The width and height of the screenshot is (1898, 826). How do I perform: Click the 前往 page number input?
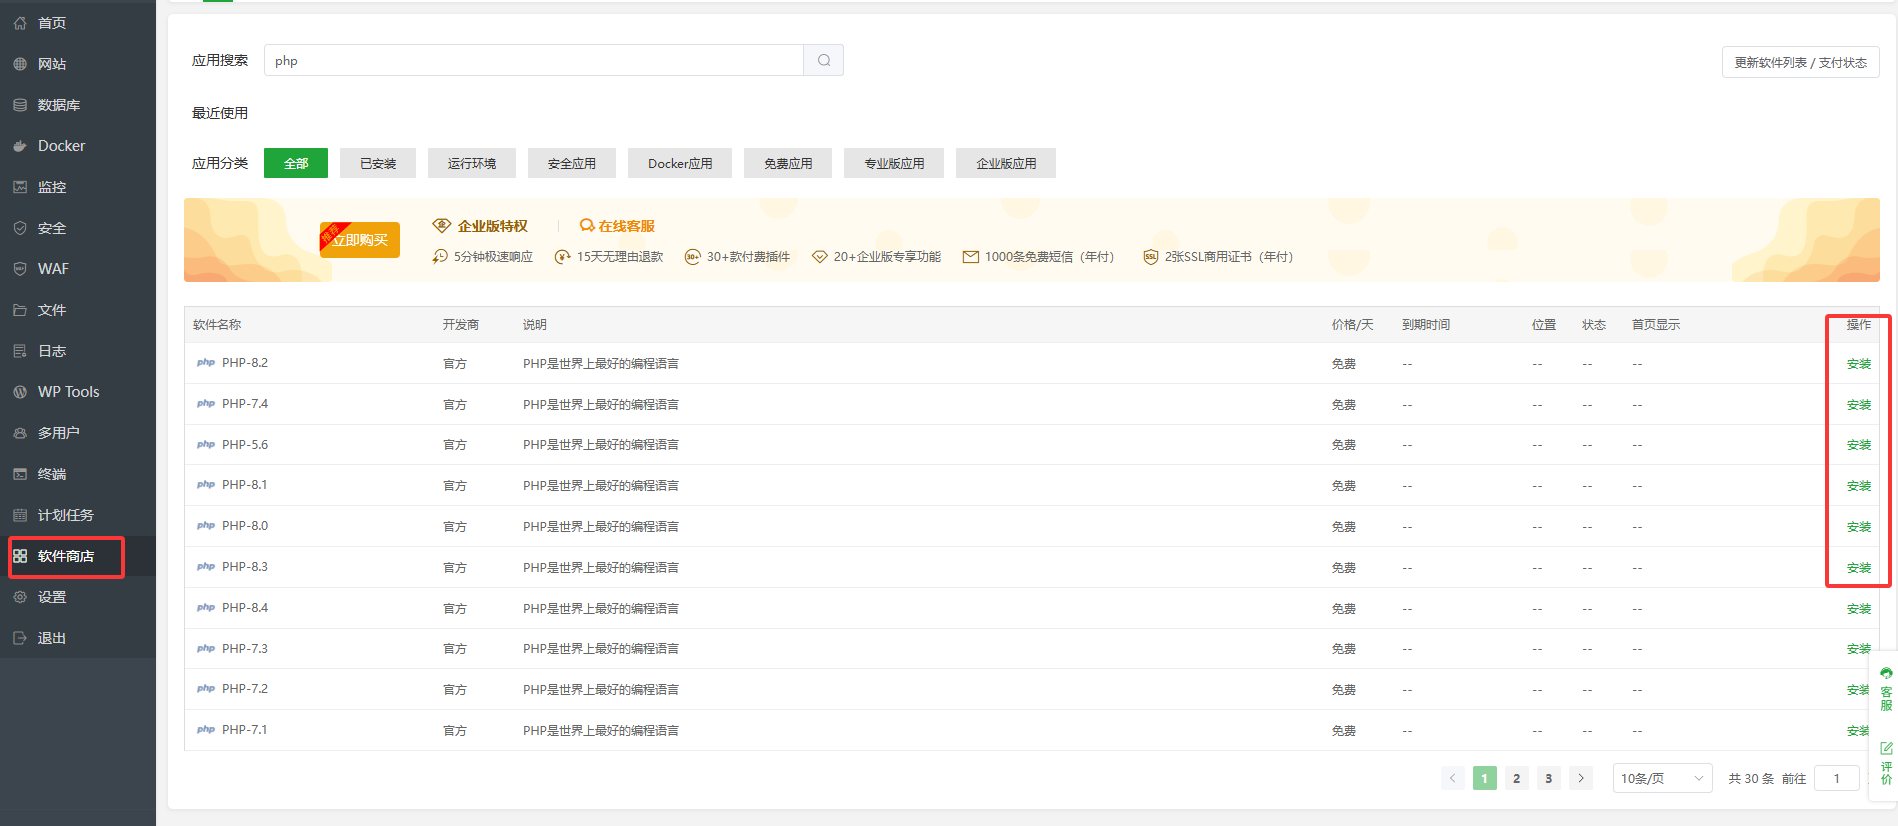pyautogui.click(x=1837, y=778)
